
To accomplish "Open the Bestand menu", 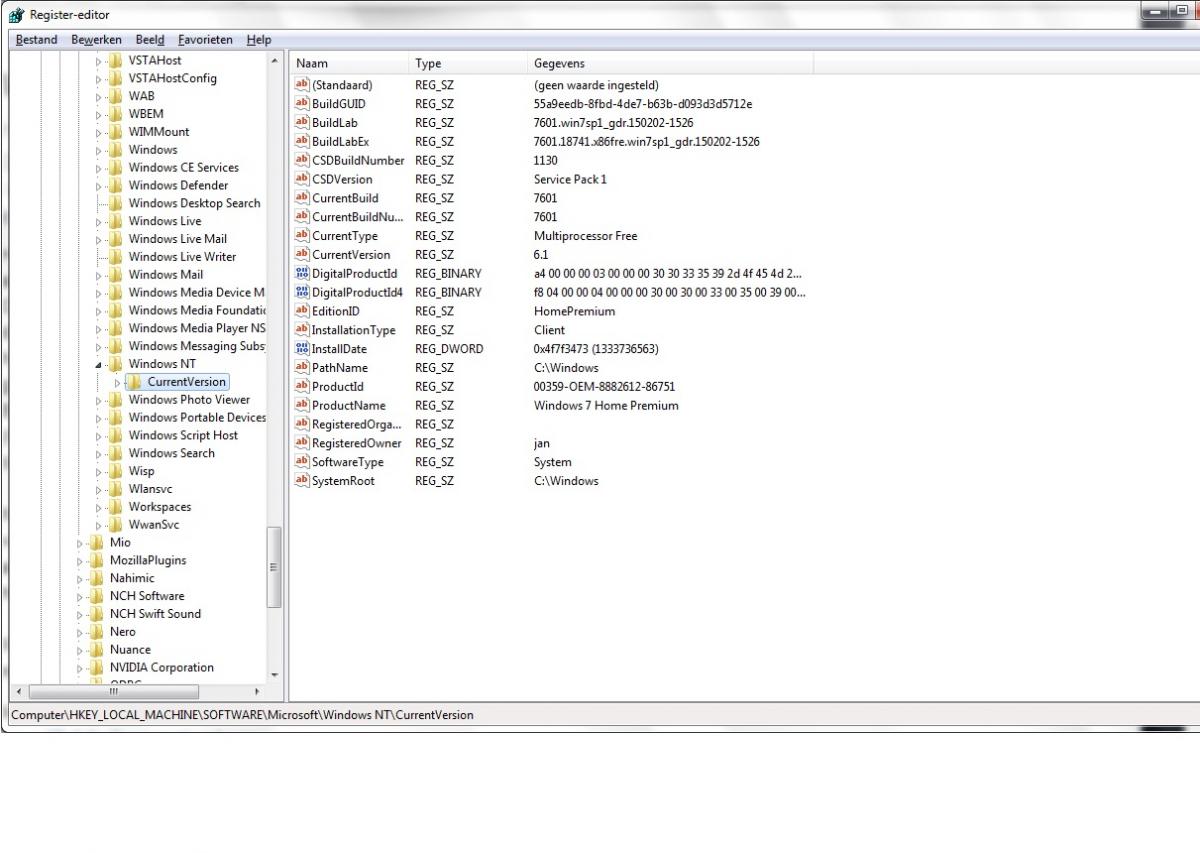I will (36, 40).
